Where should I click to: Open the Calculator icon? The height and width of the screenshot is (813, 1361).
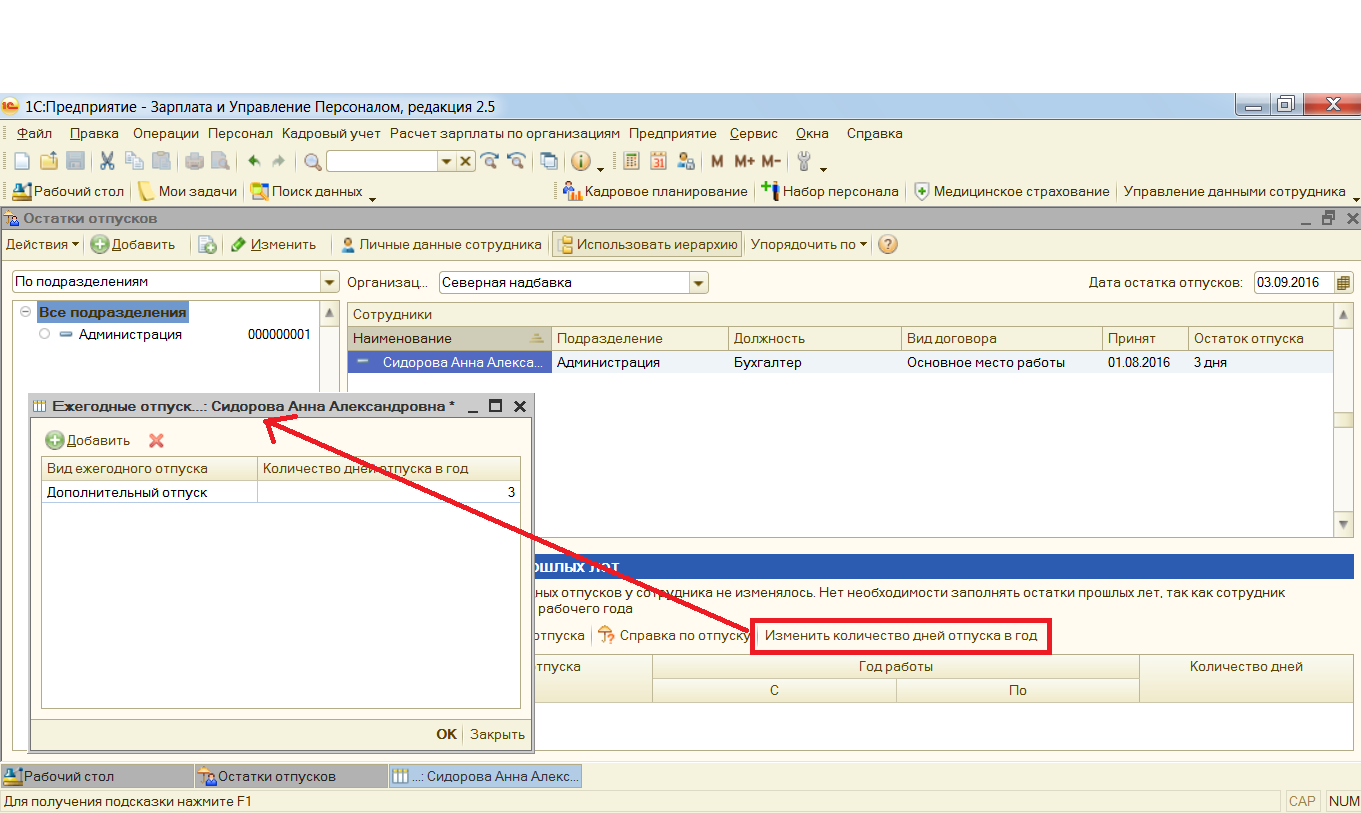tap(631, 161)
